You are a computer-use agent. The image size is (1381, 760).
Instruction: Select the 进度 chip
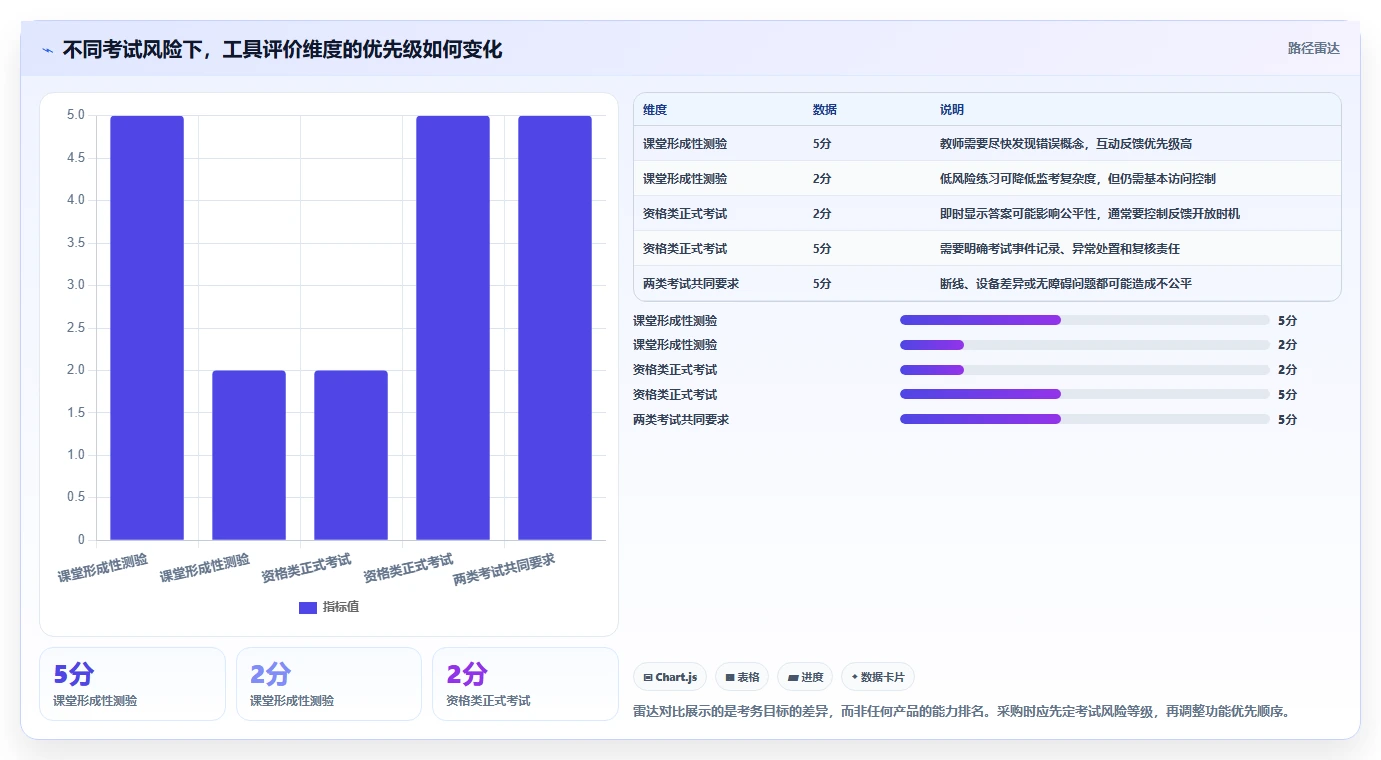coord(805,677)
